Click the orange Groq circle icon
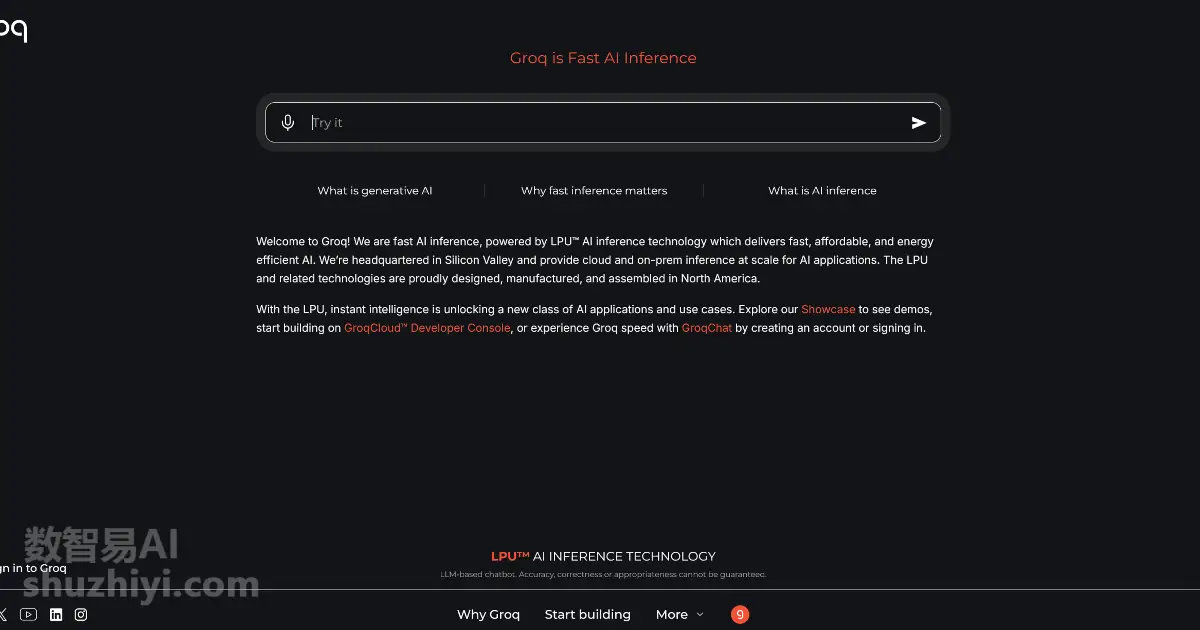The height and width of the screenshot is (630, 1200). (740, 615)
